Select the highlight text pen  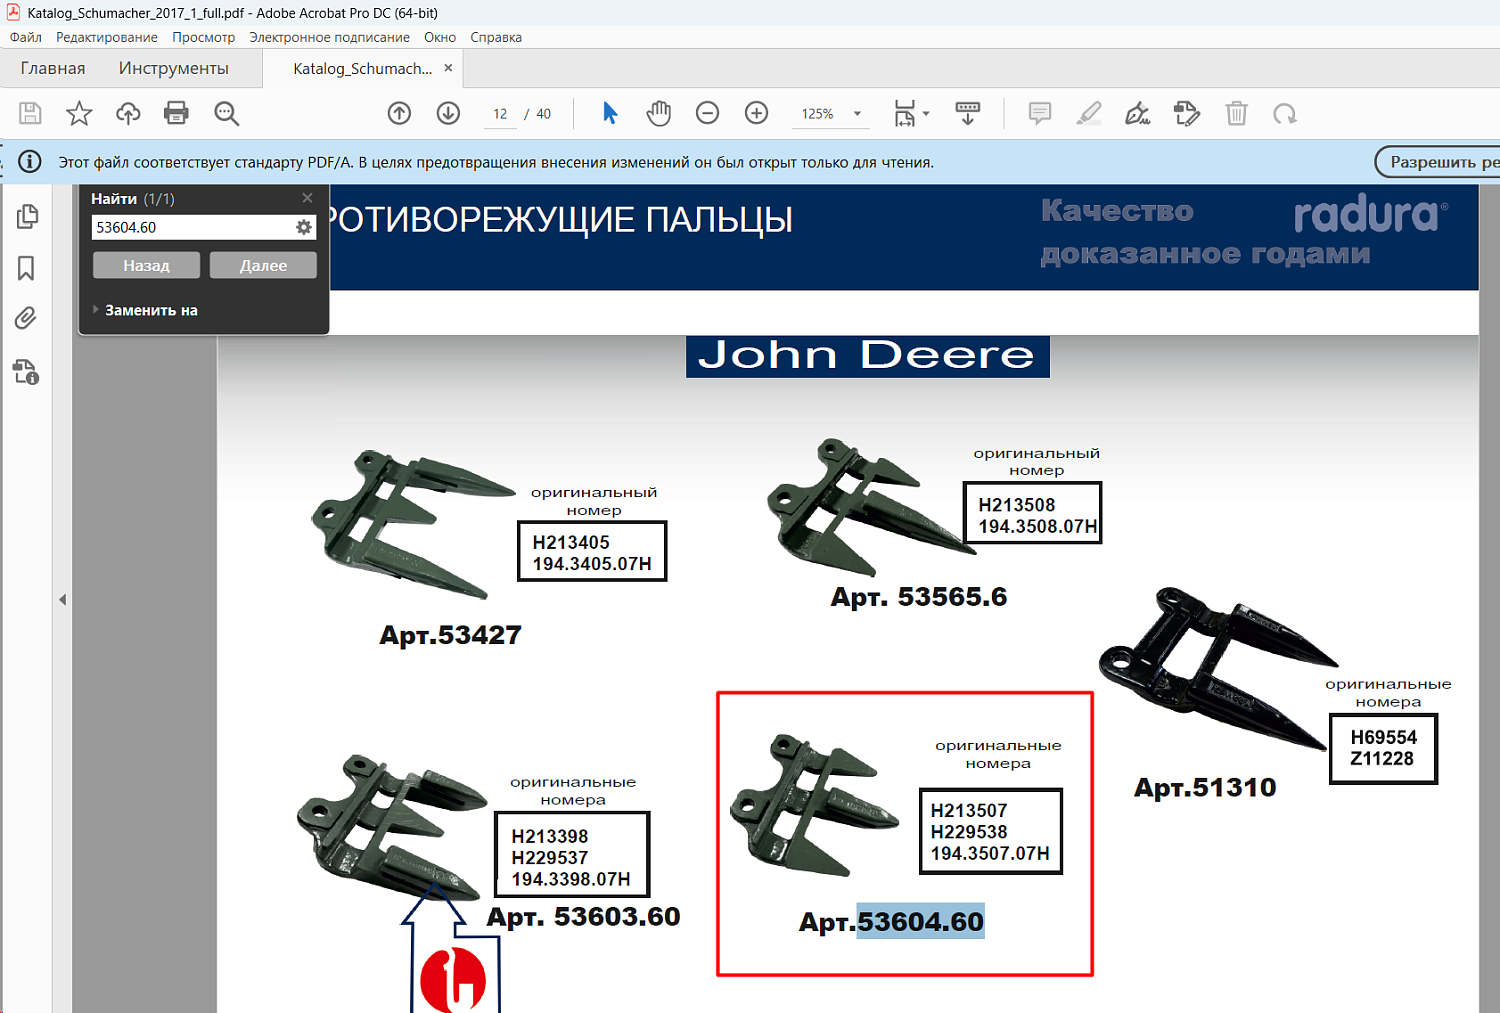1089,113
